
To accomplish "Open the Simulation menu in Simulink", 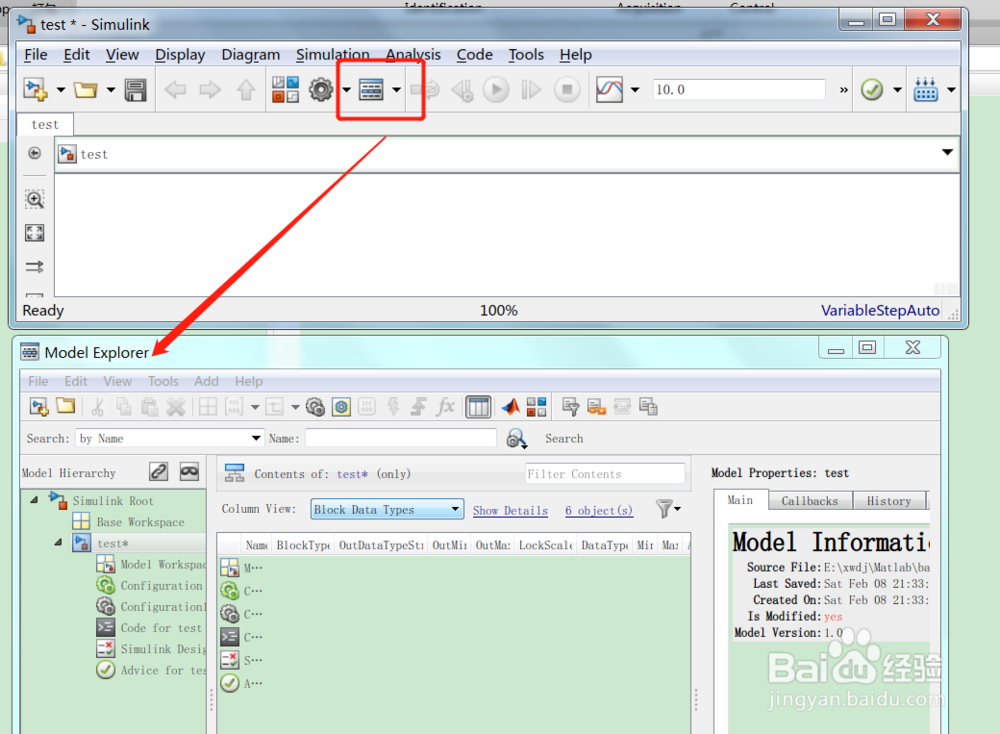I will [x=332, y=55].
